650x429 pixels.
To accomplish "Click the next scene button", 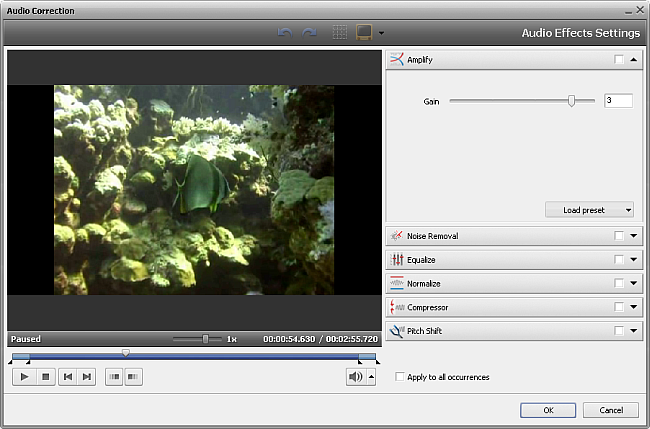I will (x=133, y=377).
